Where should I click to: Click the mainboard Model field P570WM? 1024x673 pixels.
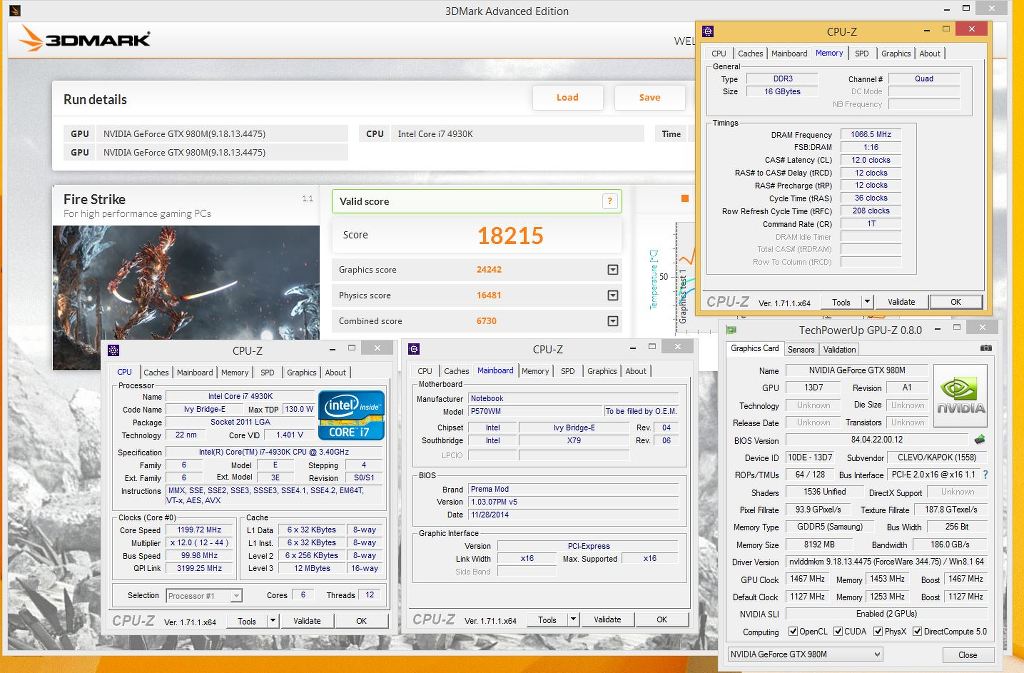tap(535, 411)
